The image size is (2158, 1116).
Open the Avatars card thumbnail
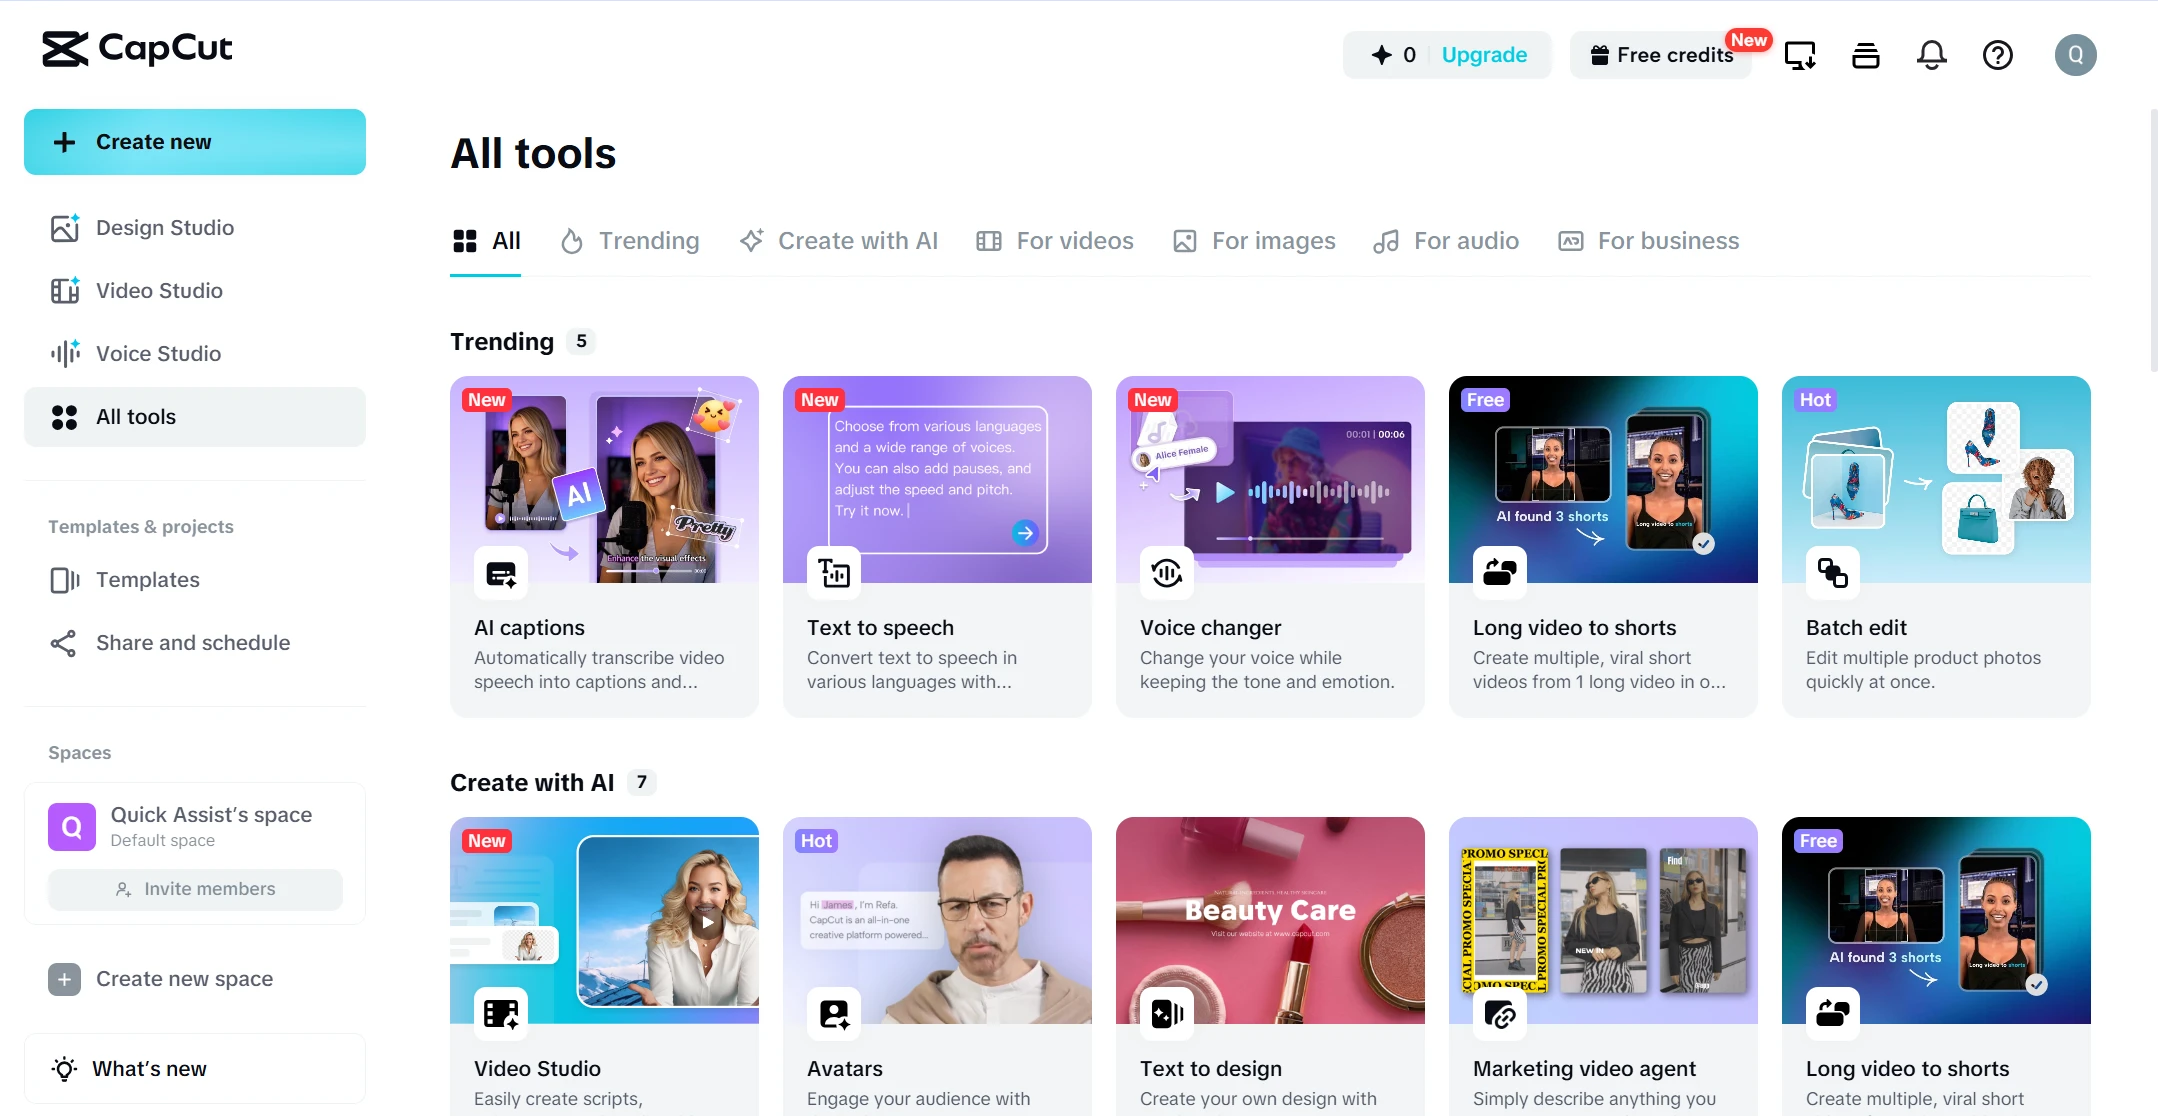pos(937,920)
